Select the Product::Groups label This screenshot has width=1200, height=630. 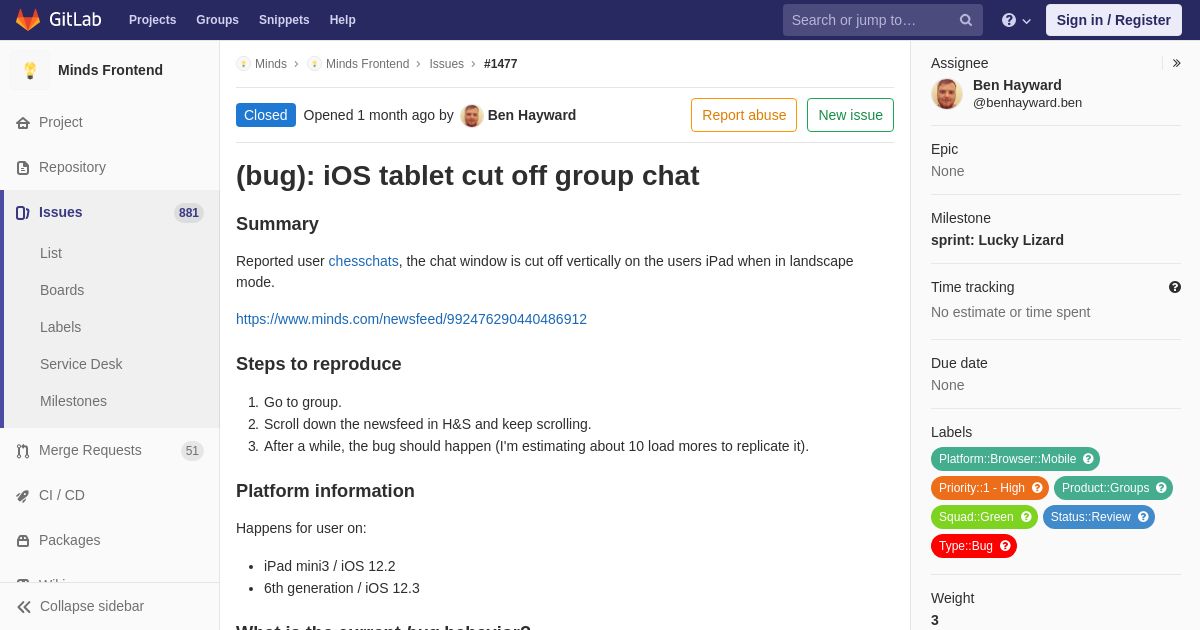point(1105,488)
